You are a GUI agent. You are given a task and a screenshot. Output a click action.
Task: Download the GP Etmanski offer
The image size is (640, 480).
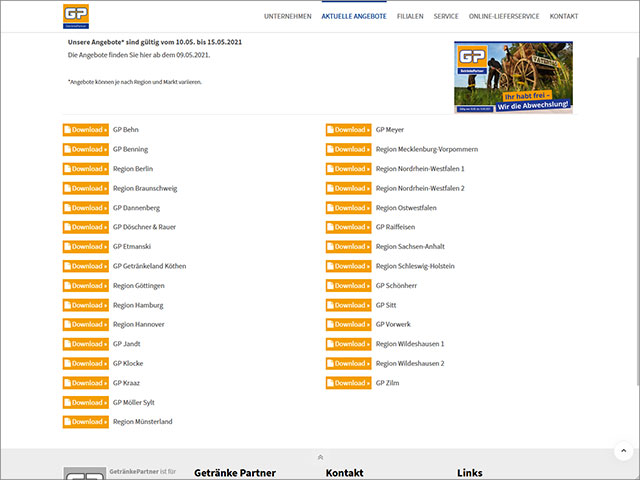point(86,247)
